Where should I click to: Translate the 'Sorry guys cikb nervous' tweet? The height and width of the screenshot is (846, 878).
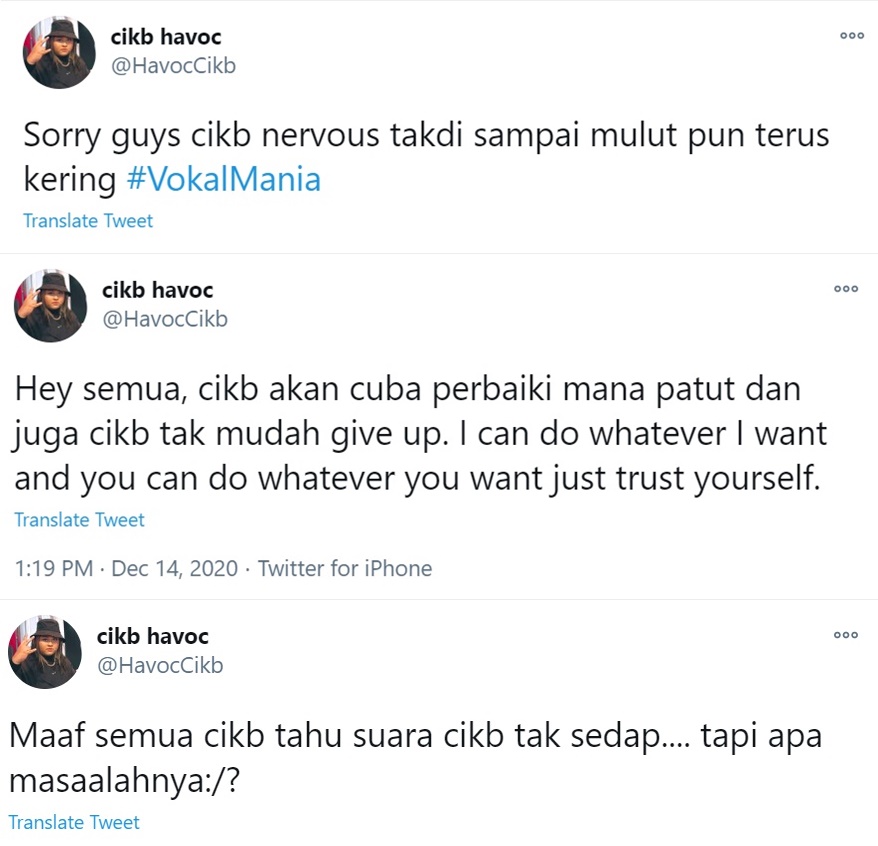click(88, 221)
